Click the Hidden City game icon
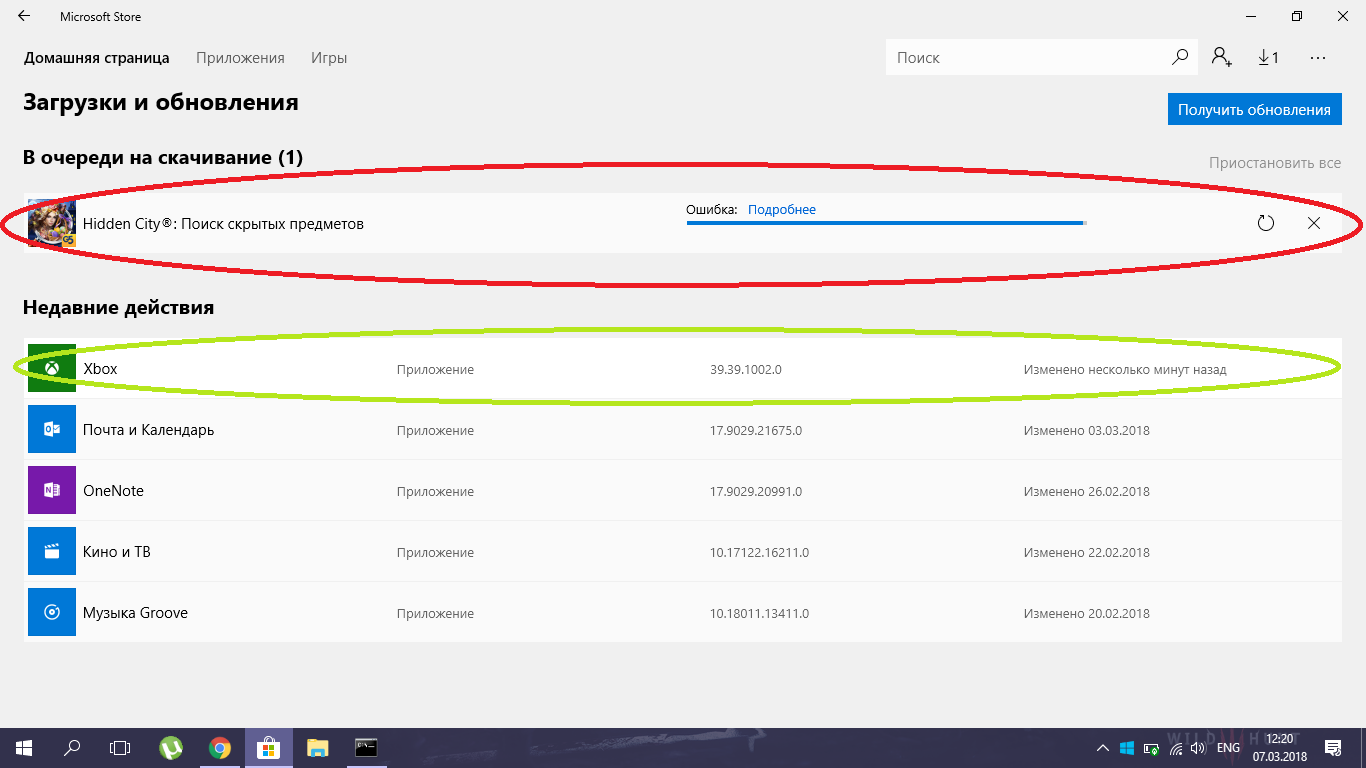The image size is (1366, 768). click(x=52, y=223)
